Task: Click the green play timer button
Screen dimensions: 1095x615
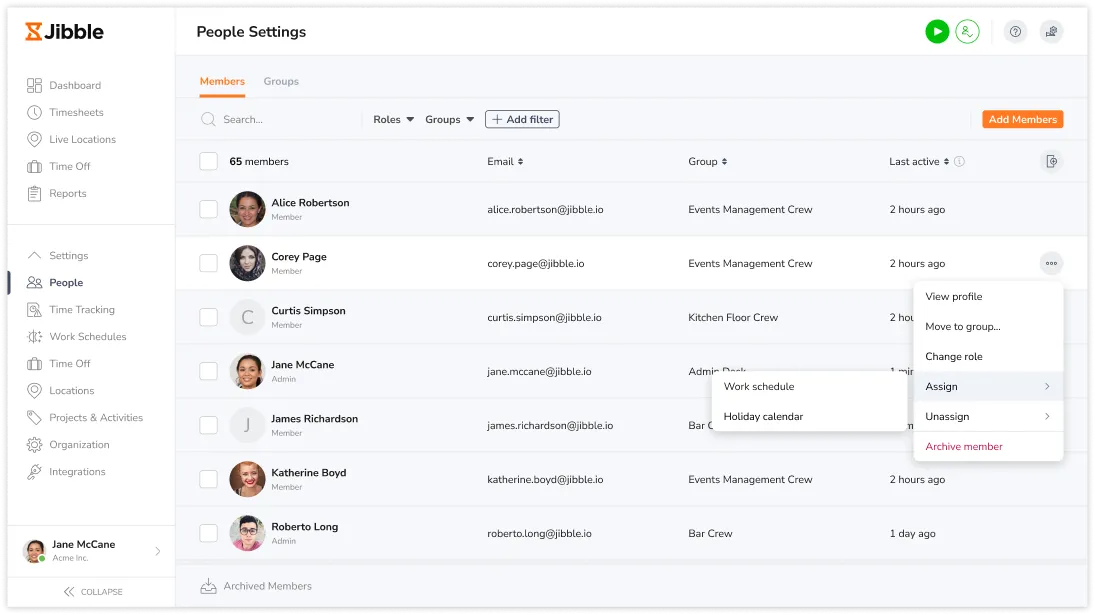Action: click(x=936, y=32)
